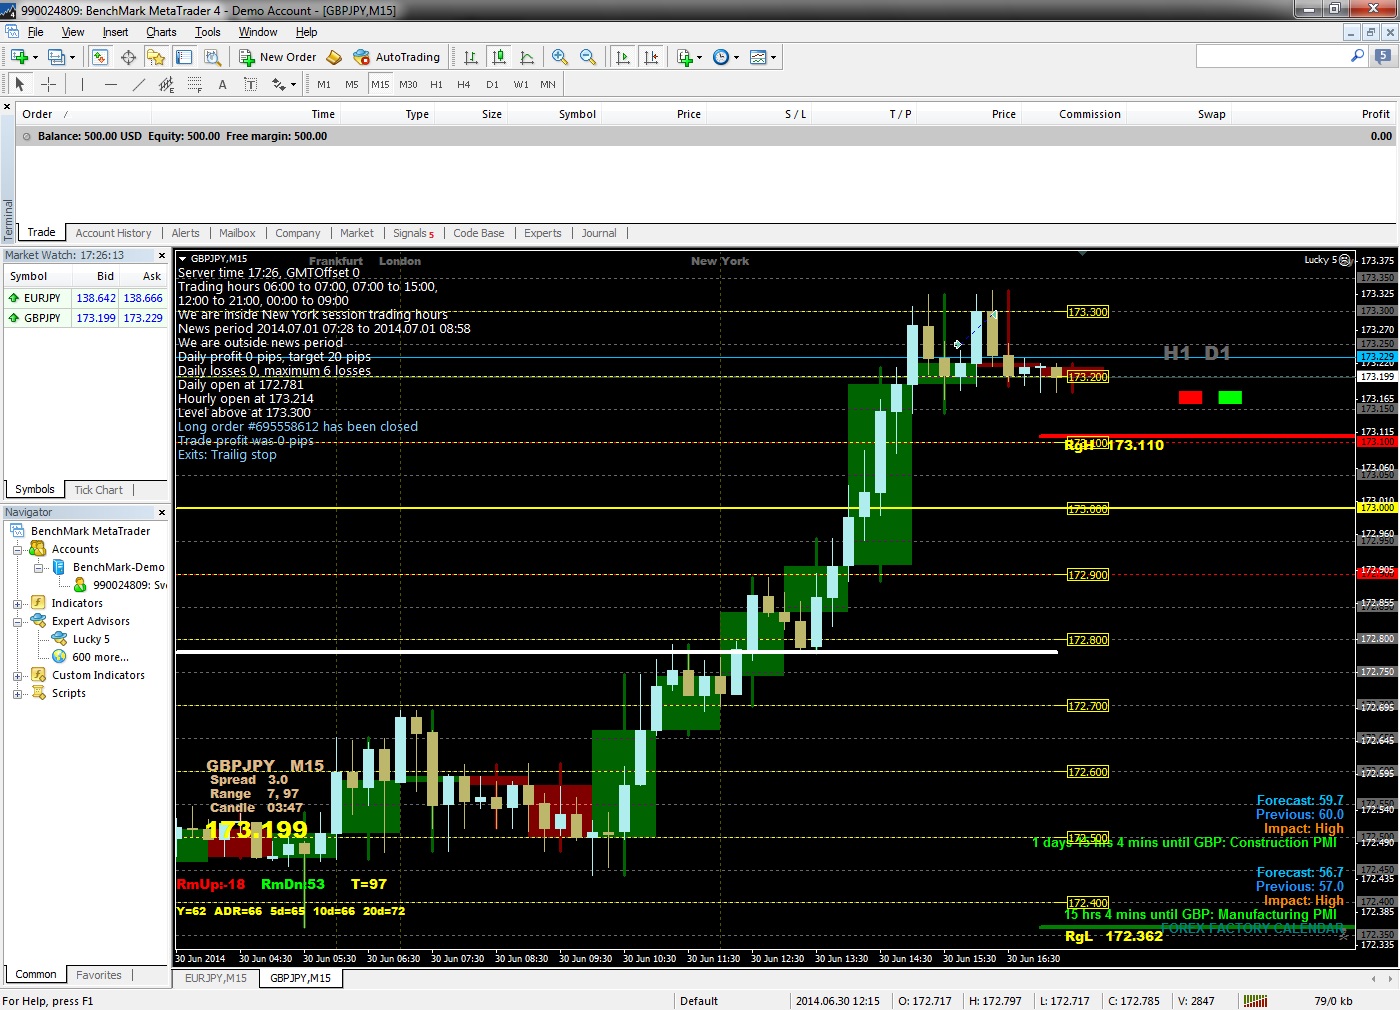Switch to D1 timeframe
Screen dimensions: 1400x1010
coord(492,84)
